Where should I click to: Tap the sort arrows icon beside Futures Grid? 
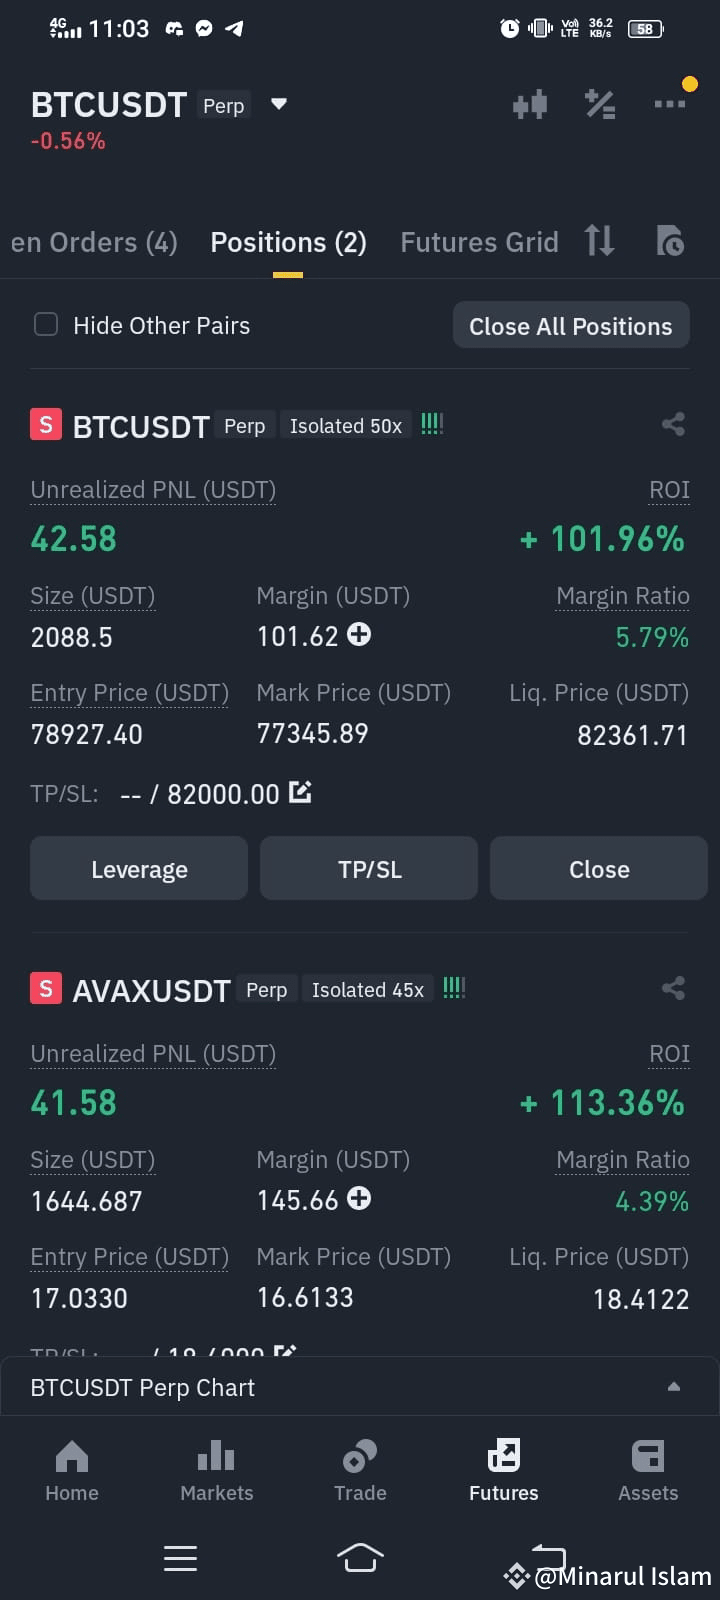point(600,241)
